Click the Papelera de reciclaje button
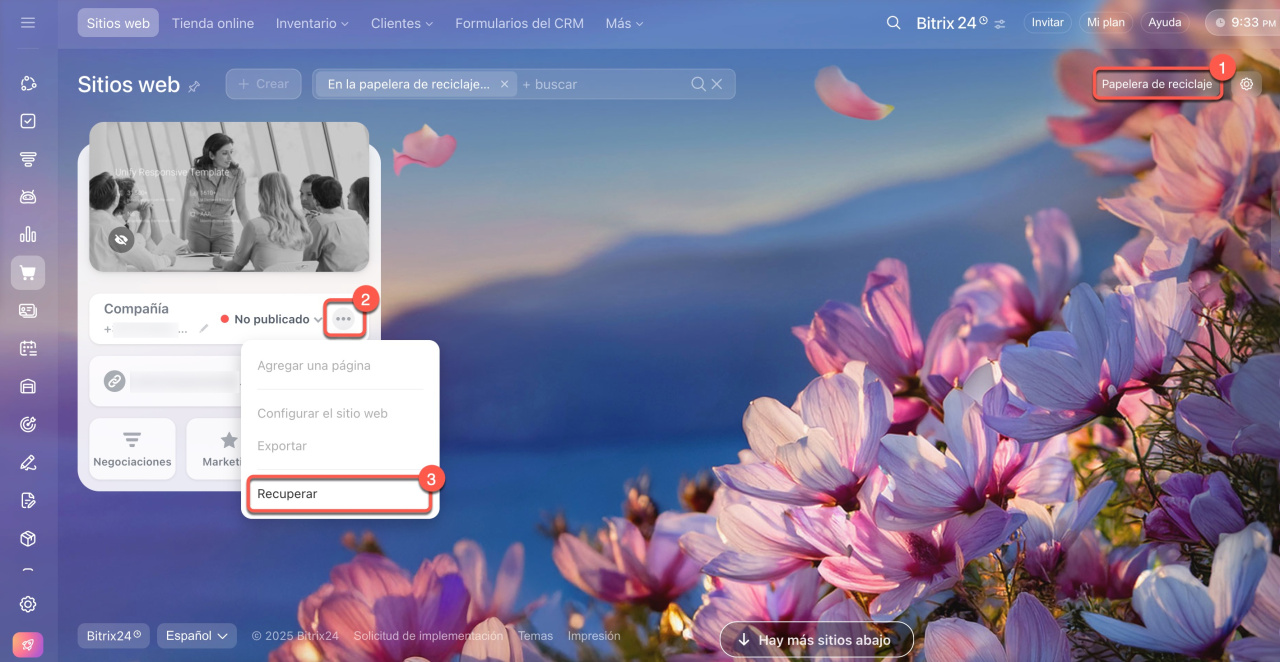The width and height of the screenshot is (1280, 662). tap(1156, 85)
